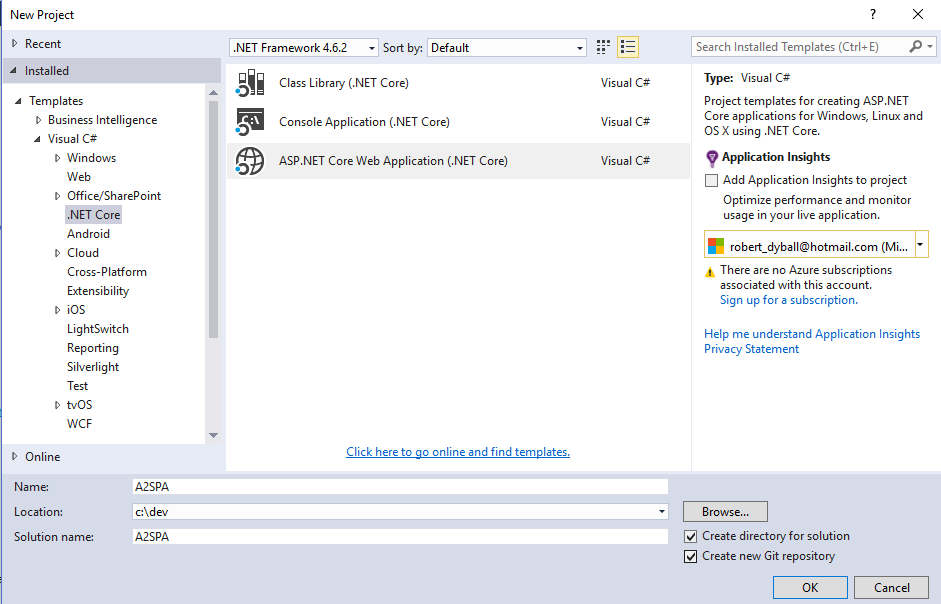This screenshot has height=604, width=941.
Task: Click the Microsoft account logo icon
Action: (716, 246)
